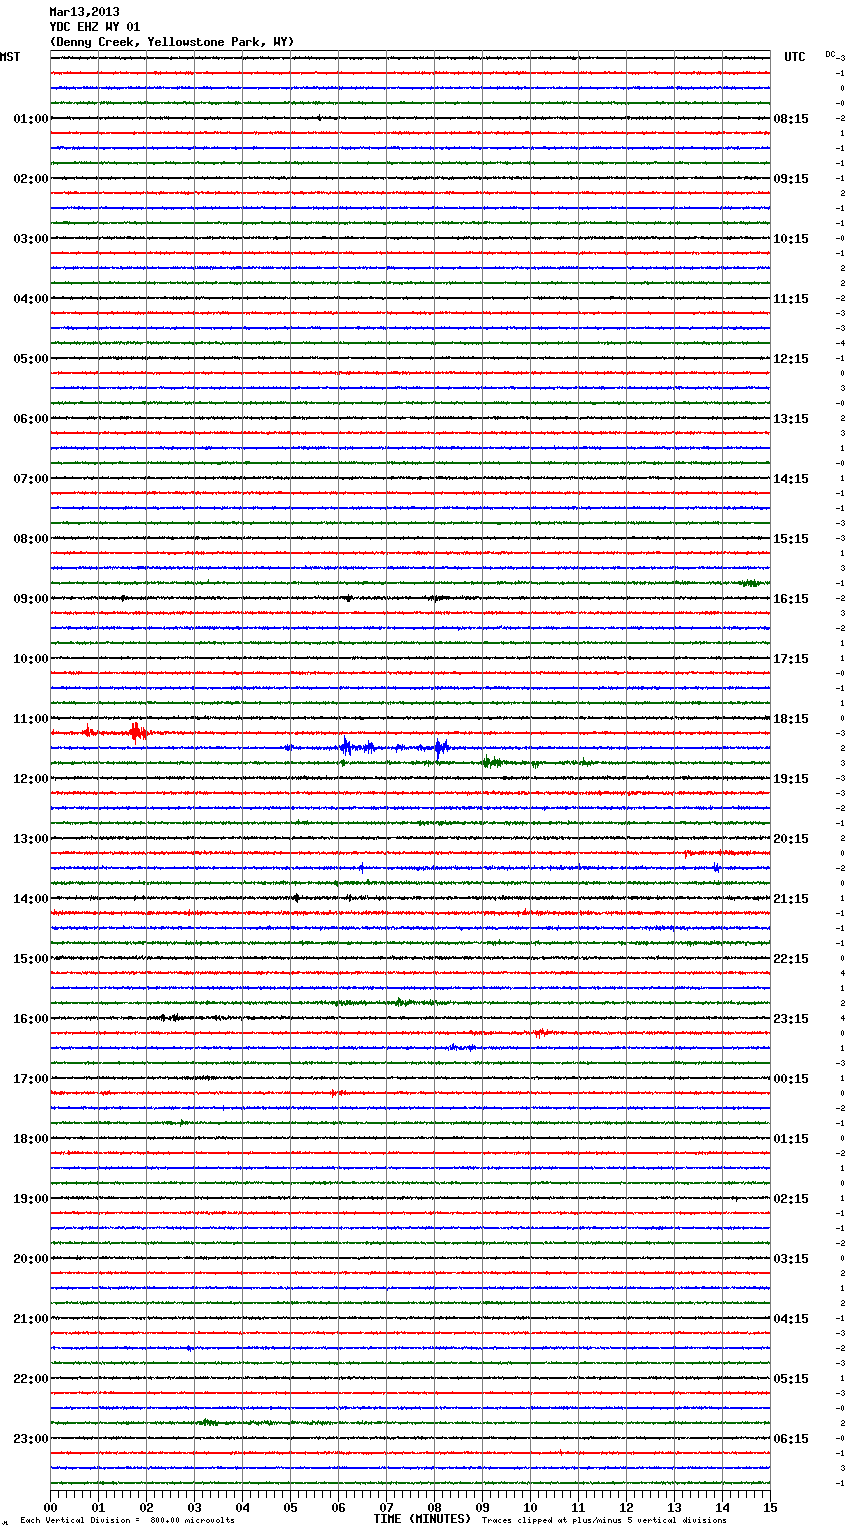This screenshot has width=850, height=1534.
Task: Select the 12:00 MST time label
Action: pos(31,779)
